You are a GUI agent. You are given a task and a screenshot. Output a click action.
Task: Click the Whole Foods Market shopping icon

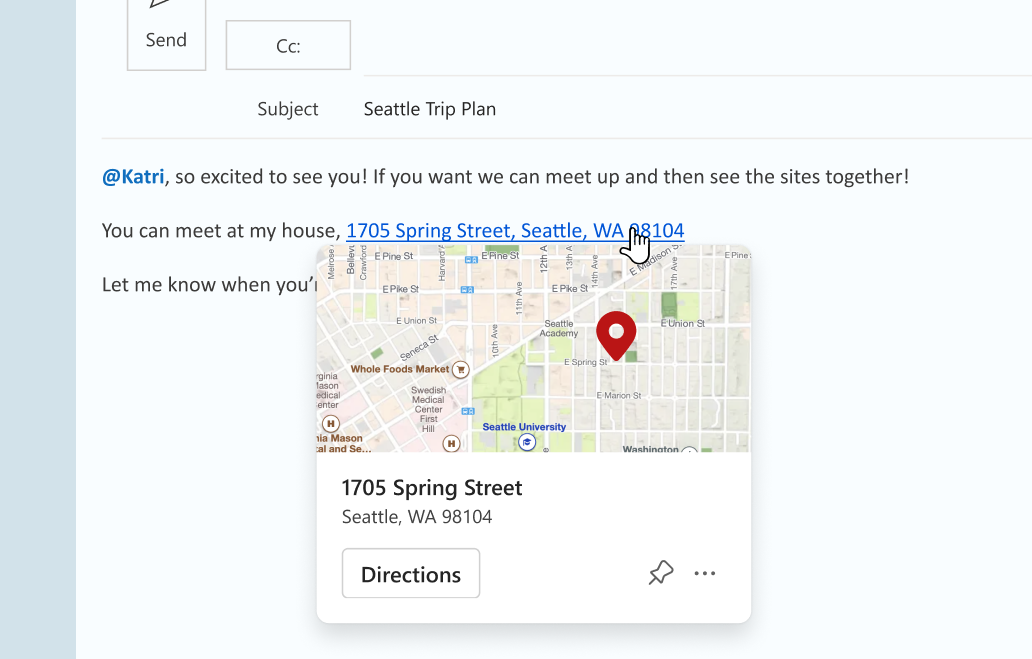(x=461, y=369)
